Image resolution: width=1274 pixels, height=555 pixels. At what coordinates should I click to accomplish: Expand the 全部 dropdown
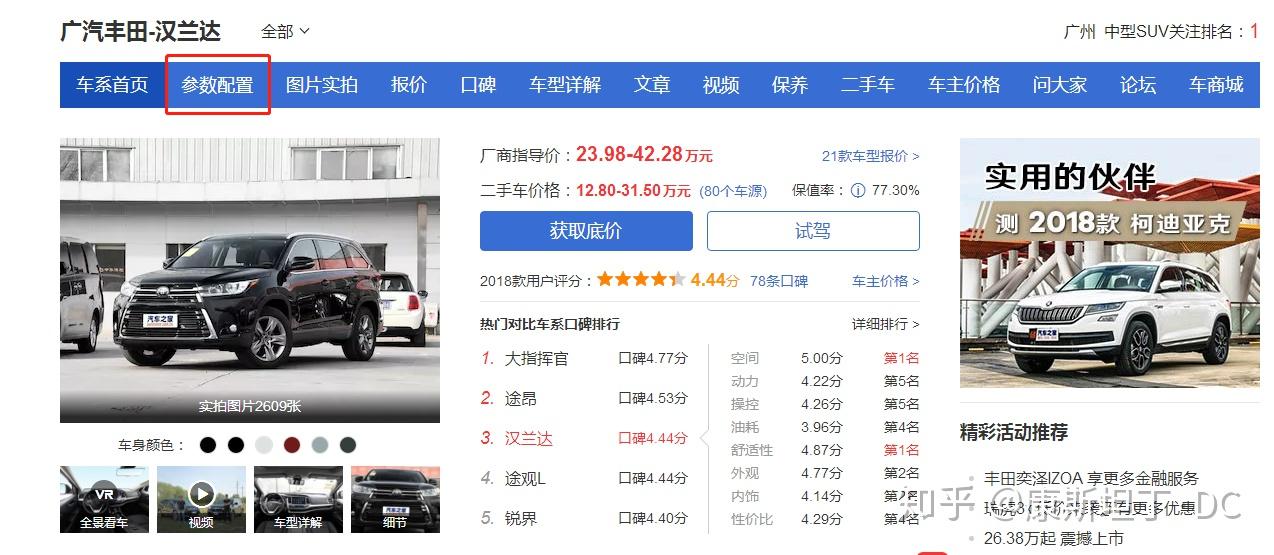click(286, 32)
